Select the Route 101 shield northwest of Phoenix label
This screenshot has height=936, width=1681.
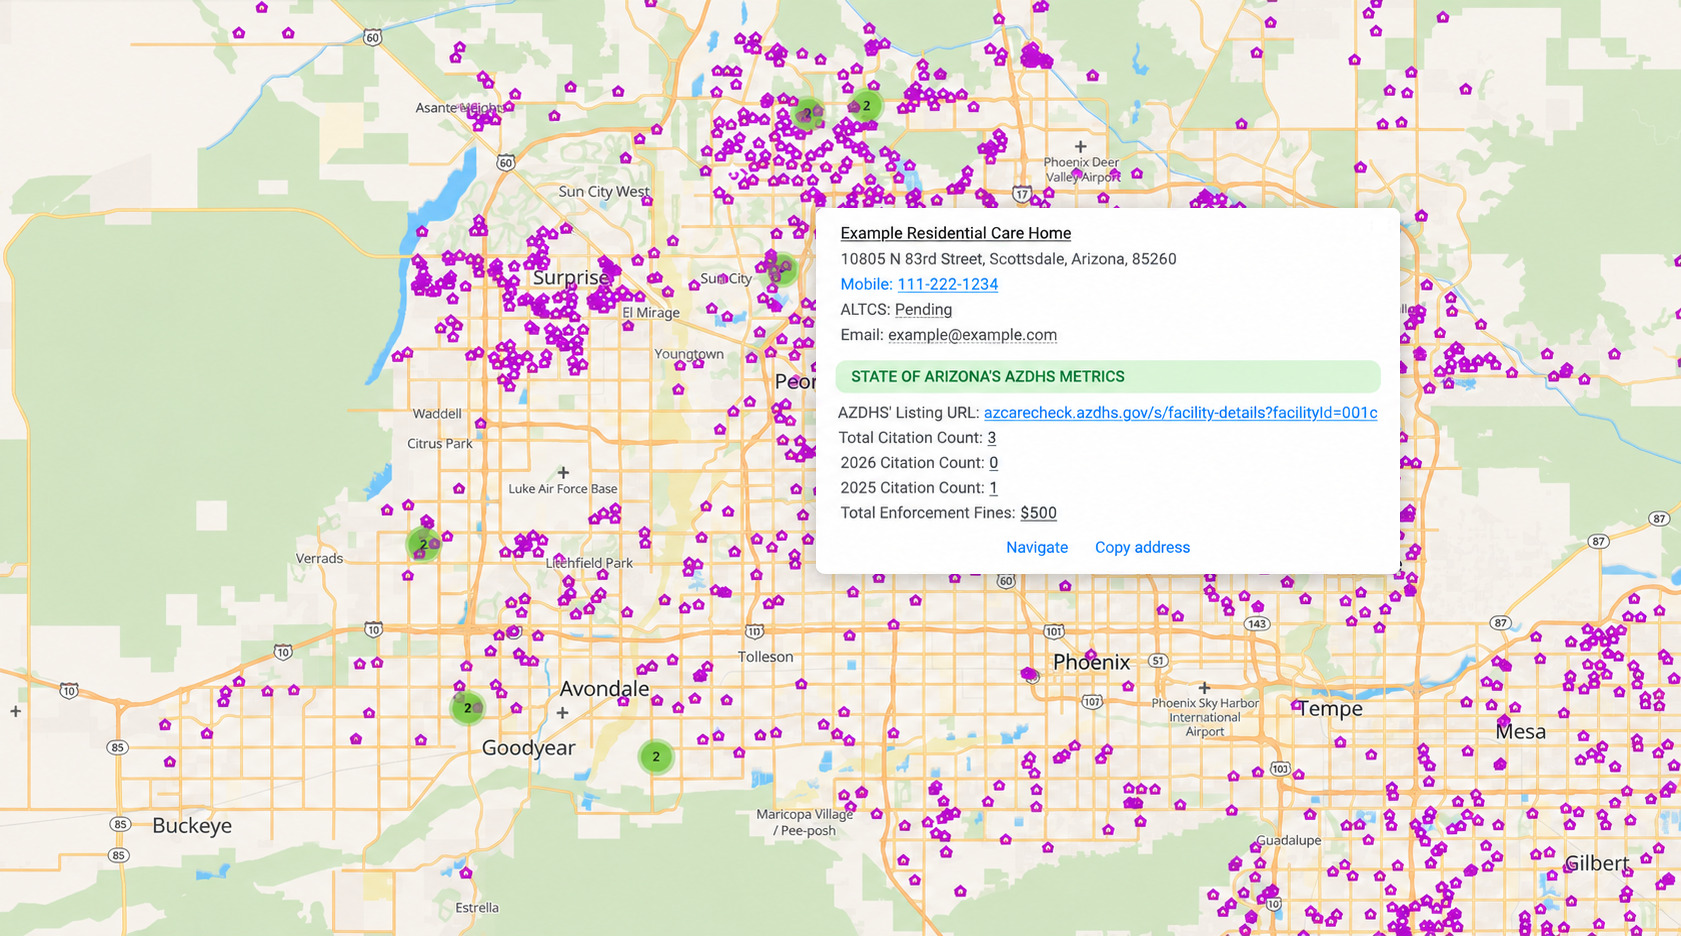point(1054,631)
